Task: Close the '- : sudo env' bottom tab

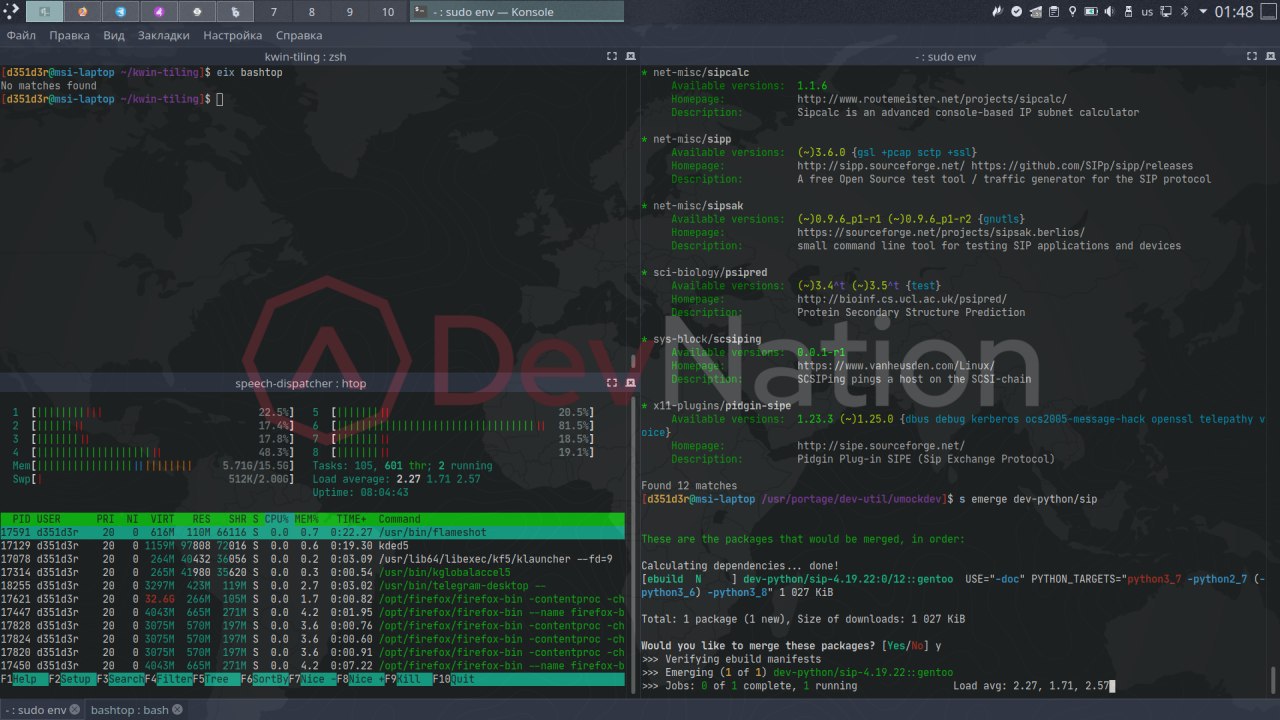Action: tap(73, 710)
